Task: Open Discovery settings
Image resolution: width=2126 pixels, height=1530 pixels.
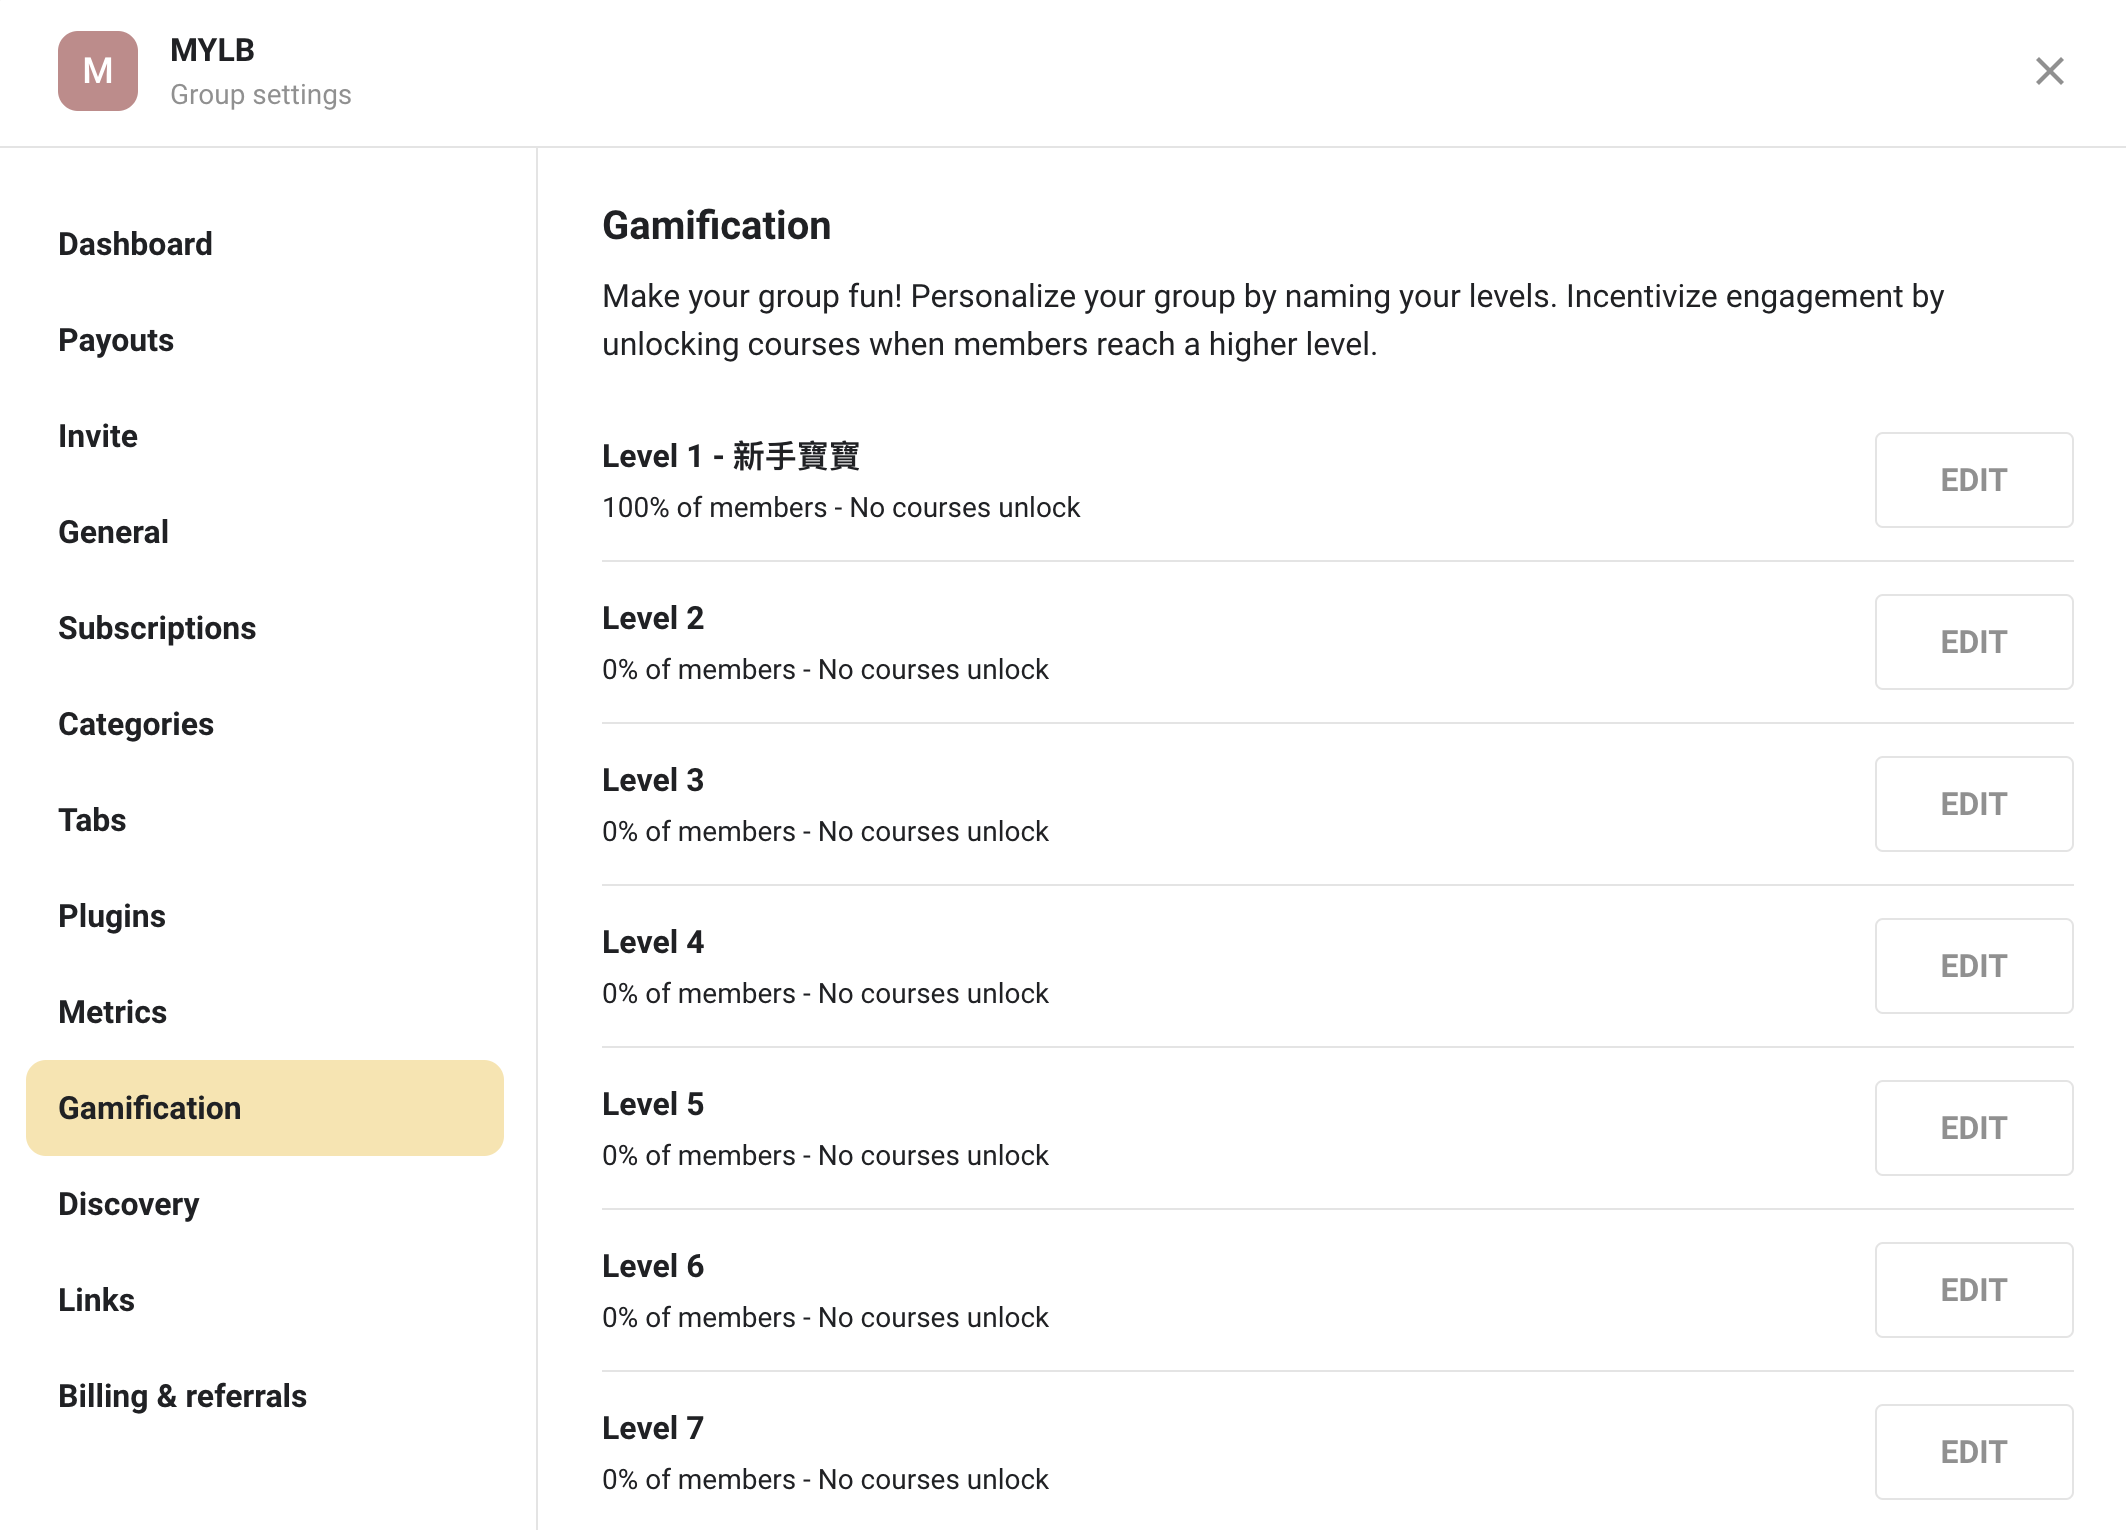Action: click(129, 1204)
